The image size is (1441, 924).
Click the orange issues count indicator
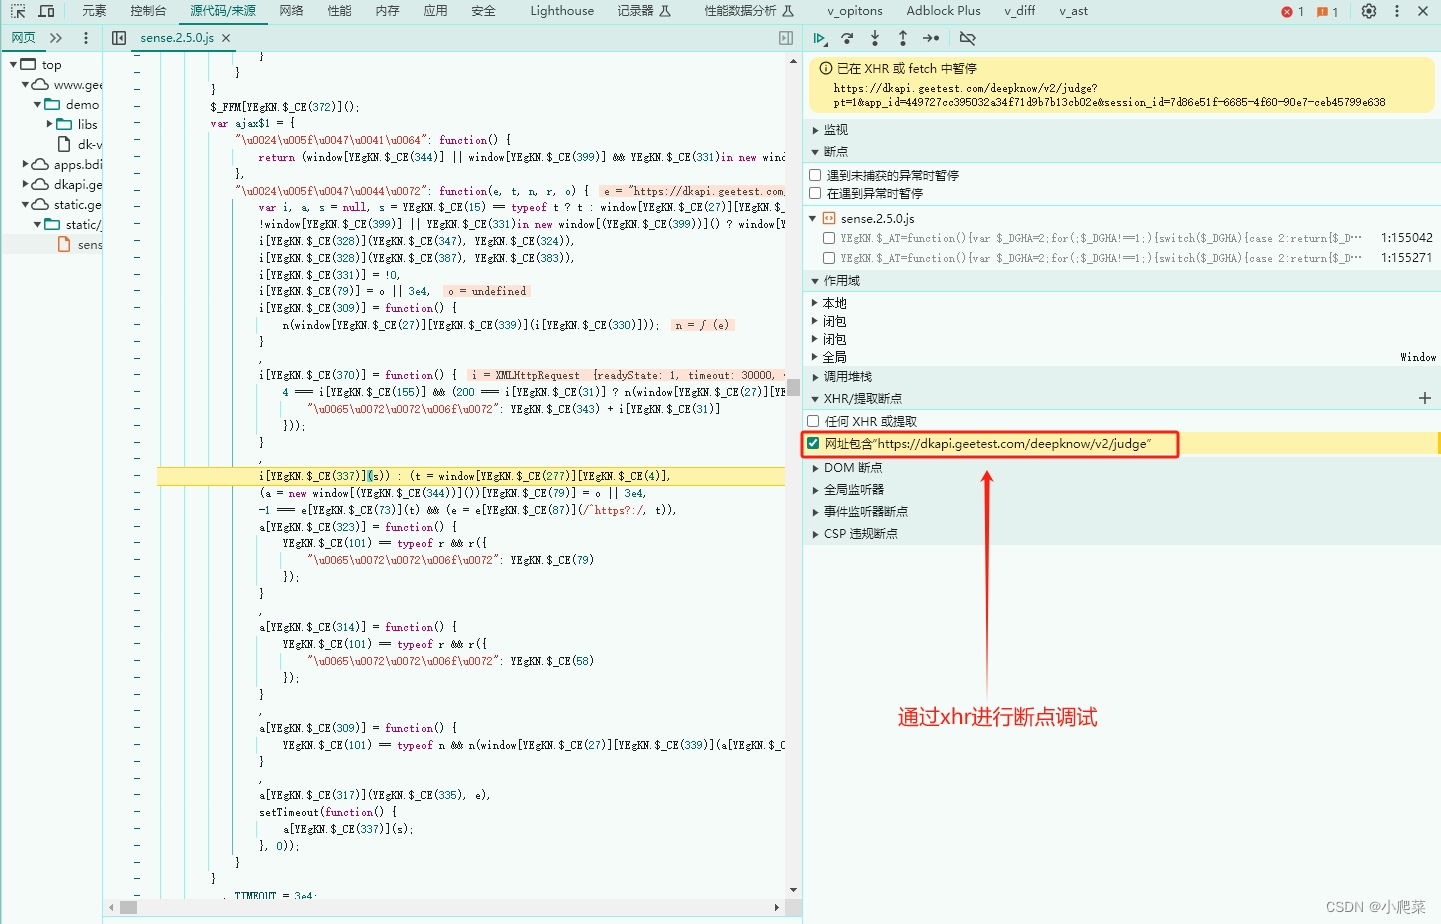click(x=1327, y=12)
